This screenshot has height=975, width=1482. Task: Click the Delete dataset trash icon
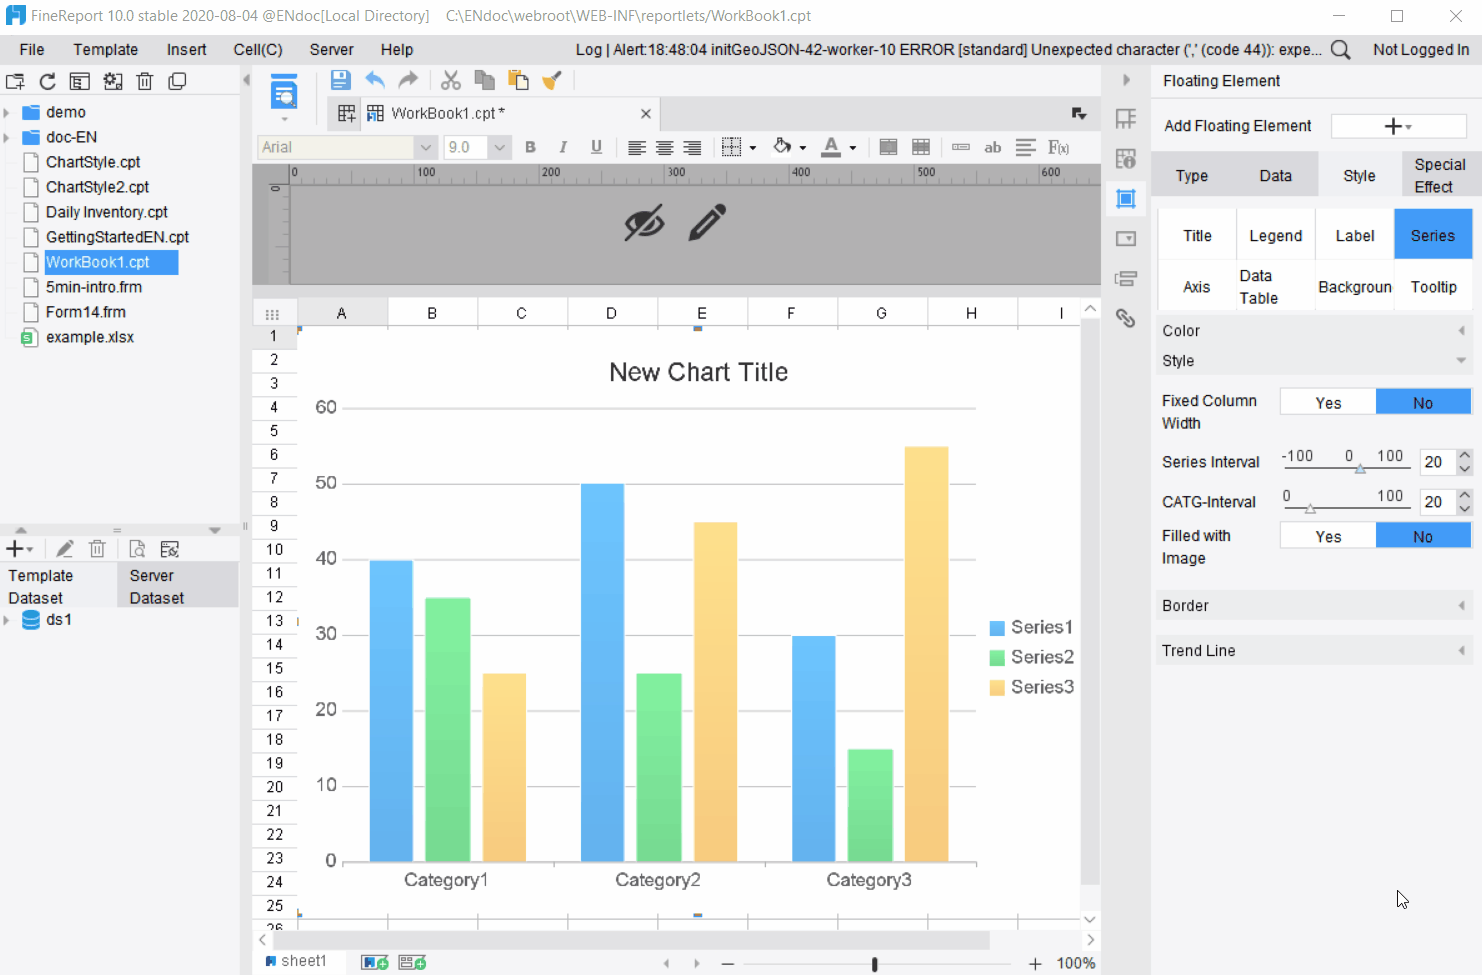click(97, 549)
